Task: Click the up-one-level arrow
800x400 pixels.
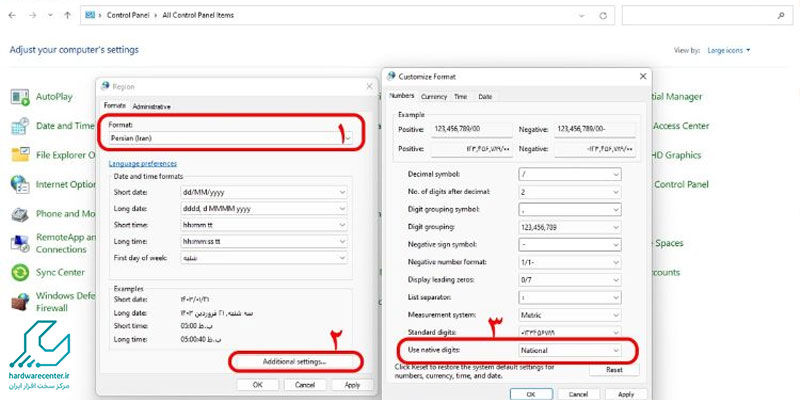Action: click(67, 15)
